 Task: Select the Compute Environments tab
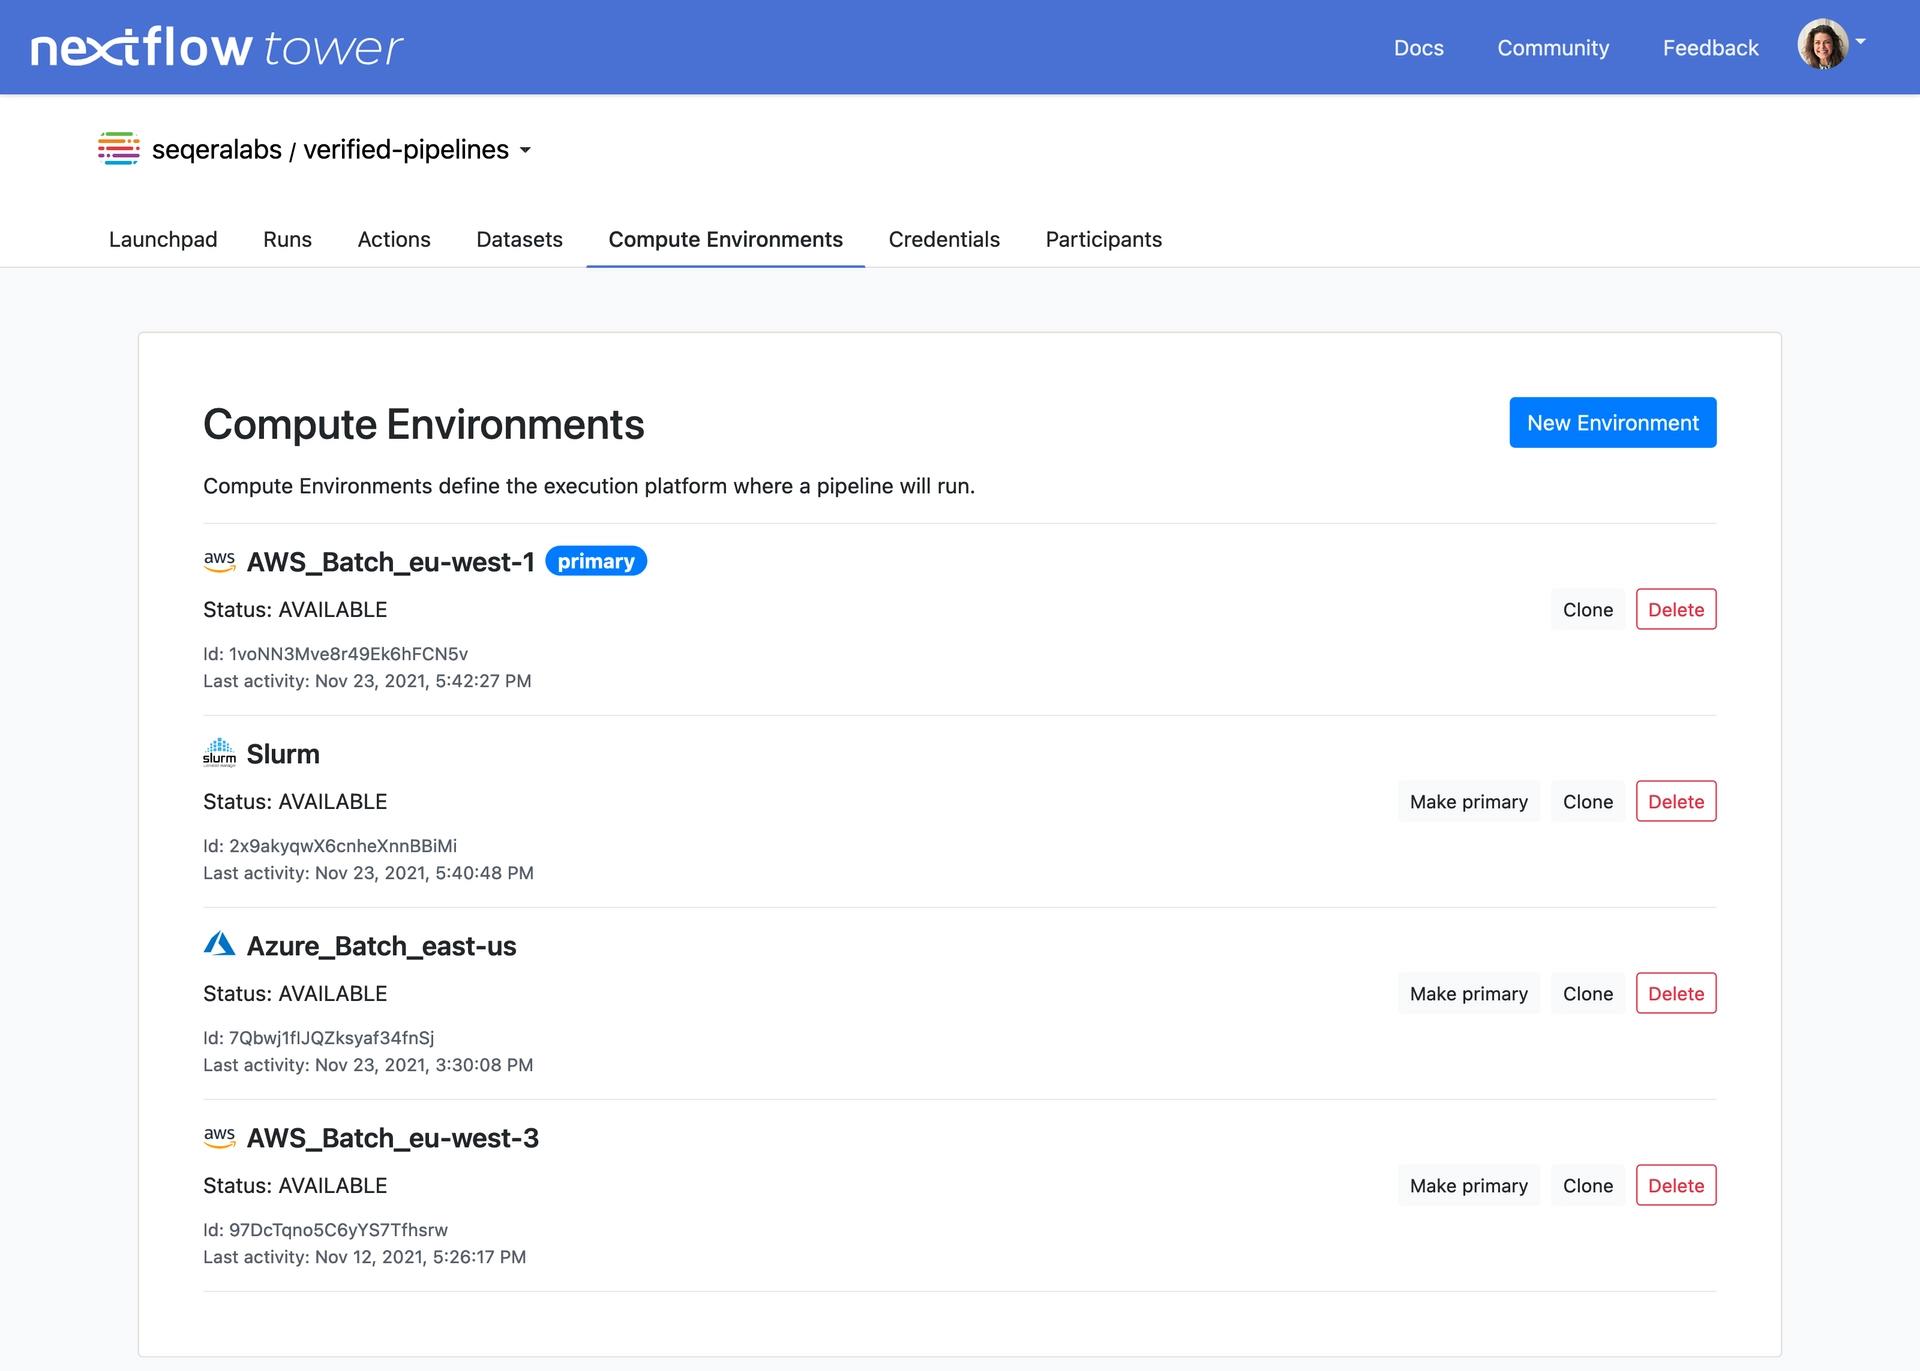click(725, 239)
